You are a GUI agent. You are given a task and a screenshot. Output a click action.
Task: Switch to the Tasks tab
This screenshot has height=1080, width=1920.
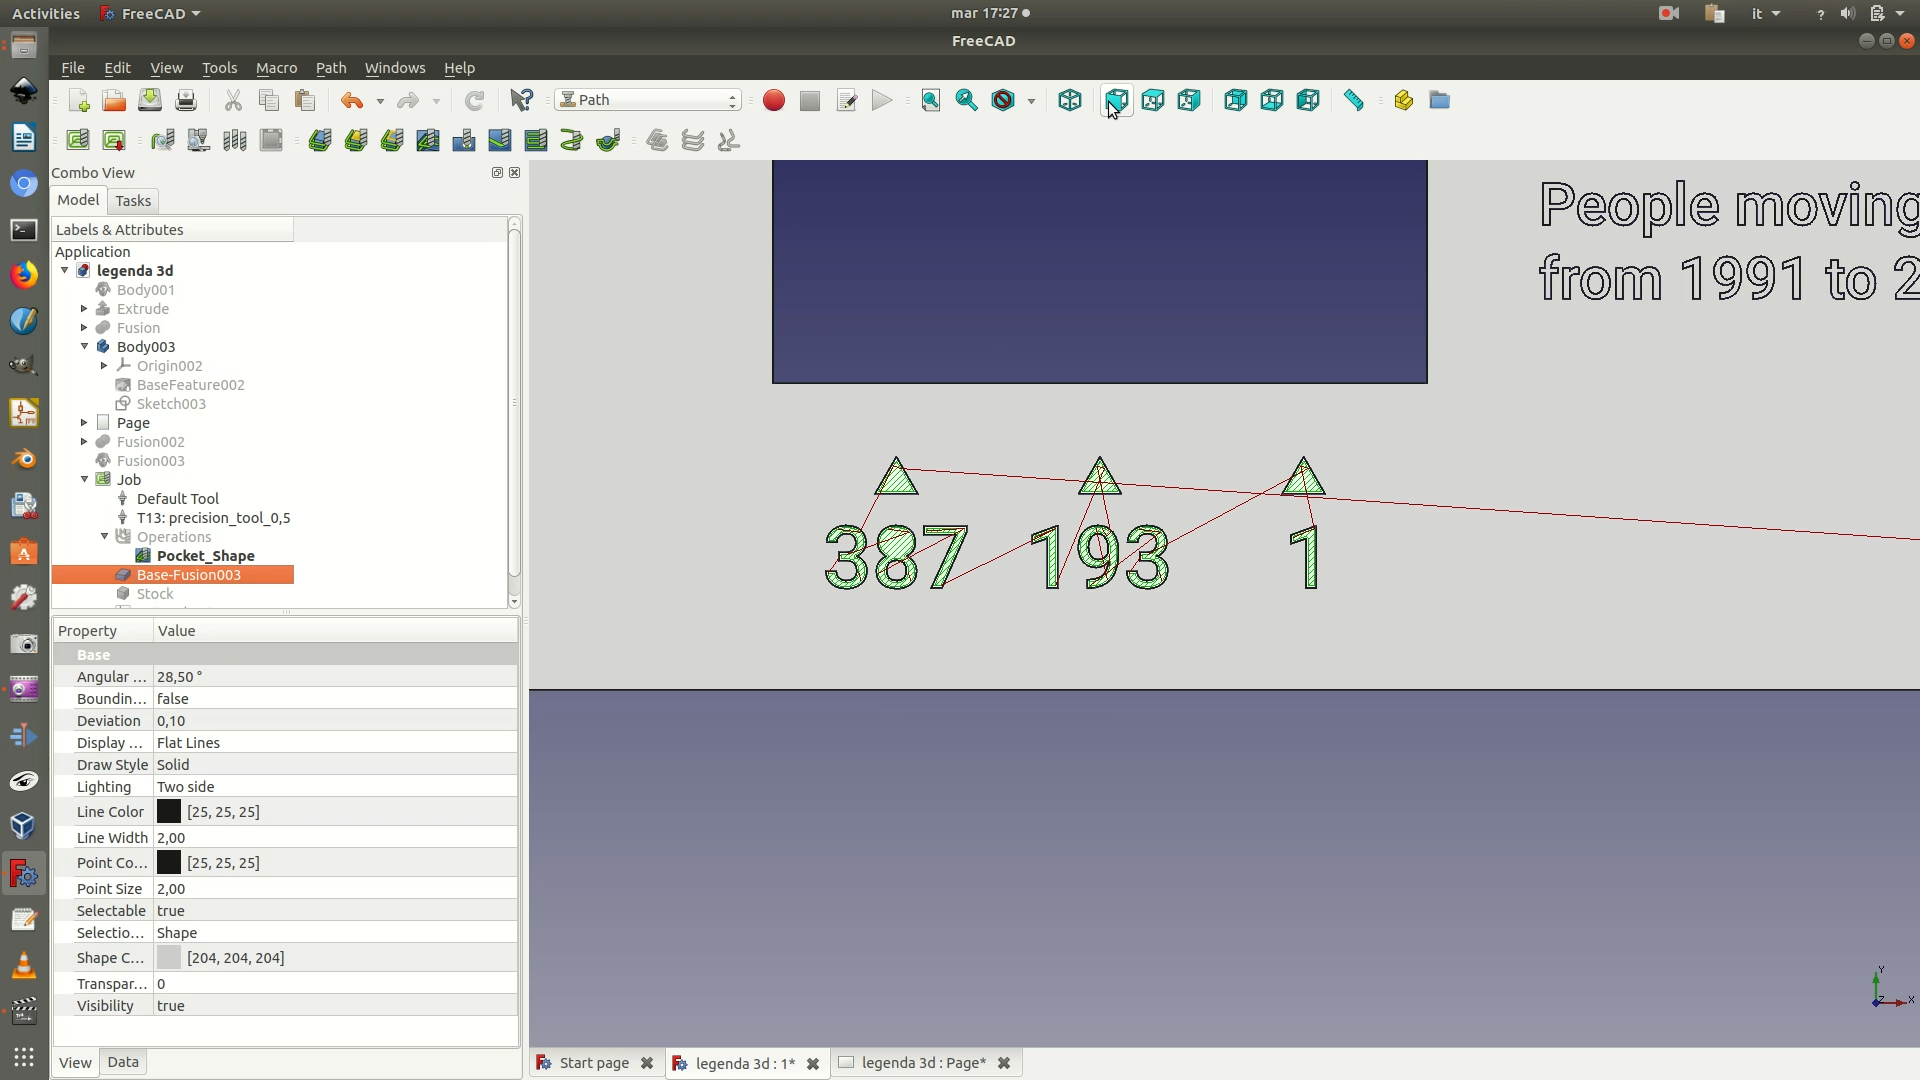tap(133, 201)
